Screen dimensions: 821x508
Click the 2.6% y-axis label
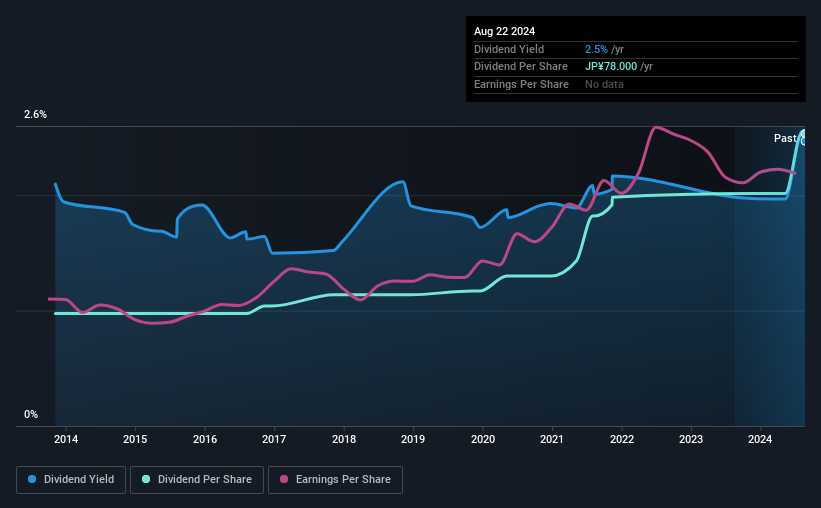[36, 115]
